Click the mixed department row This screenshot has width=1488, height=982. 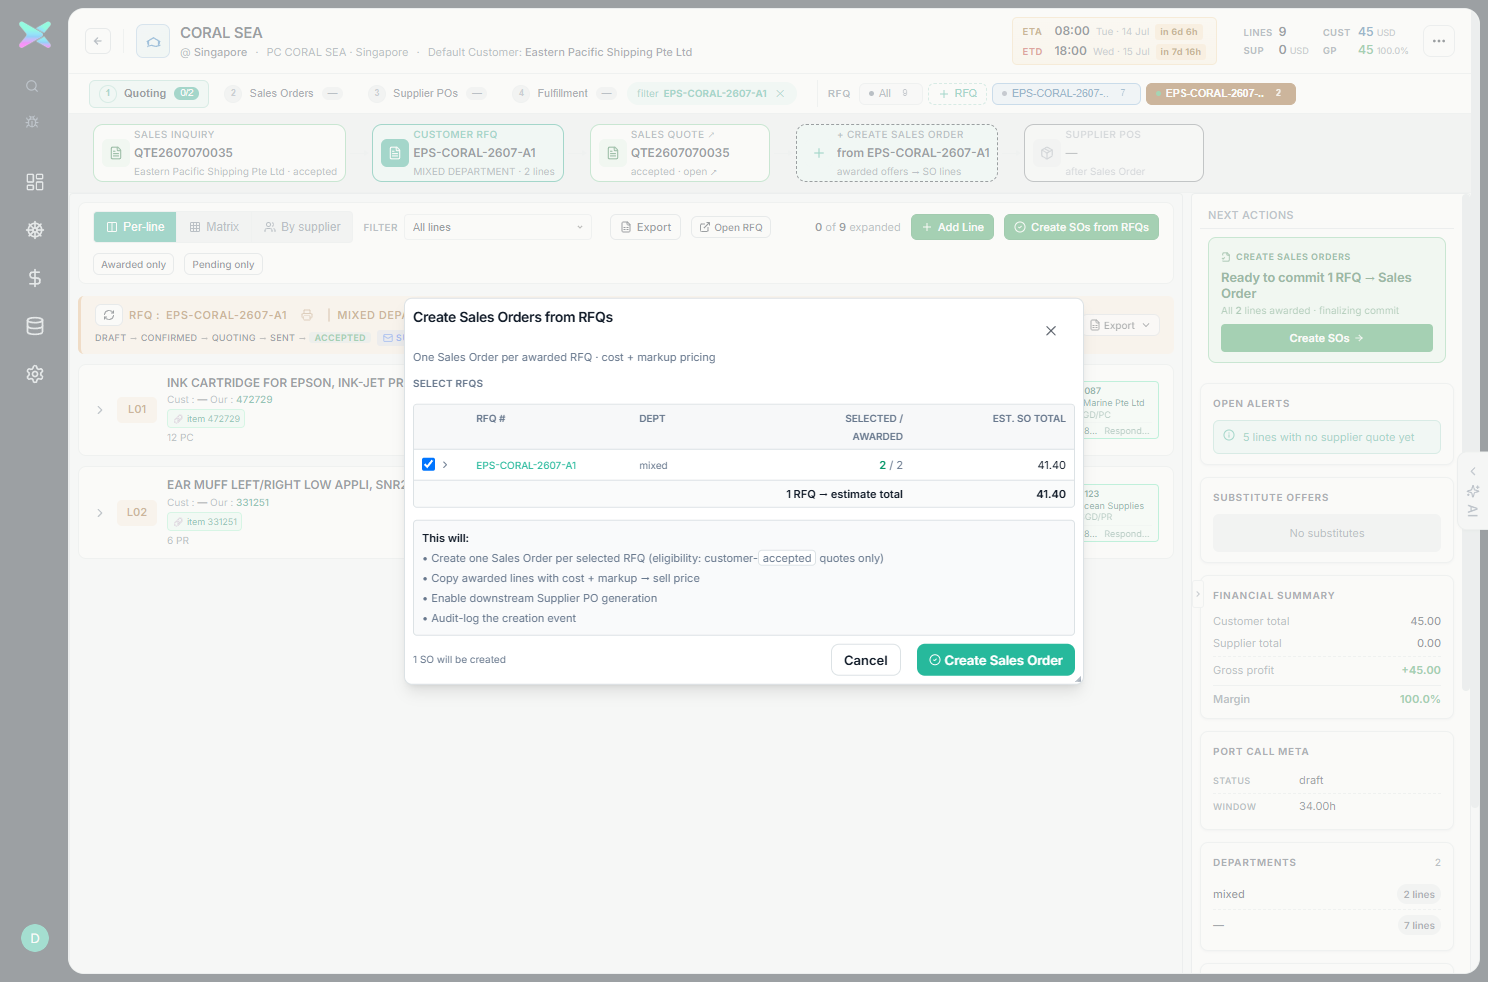point(1326,895)
